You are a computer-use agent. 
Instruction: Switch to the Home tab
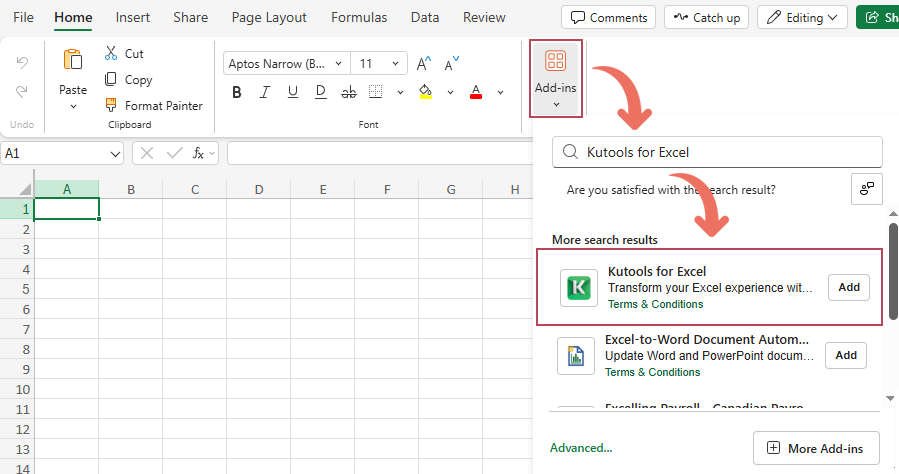click(x=73, y=18)
